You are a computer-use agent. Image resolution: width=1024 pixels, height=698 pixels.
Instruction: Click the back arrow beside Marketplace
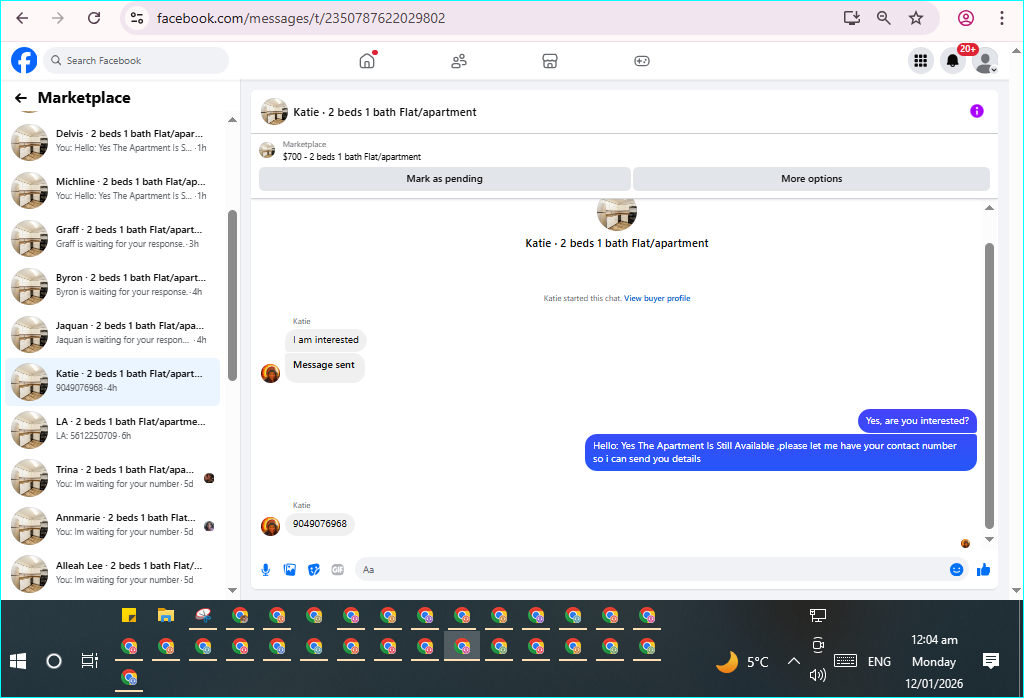[x=21, y=98]
